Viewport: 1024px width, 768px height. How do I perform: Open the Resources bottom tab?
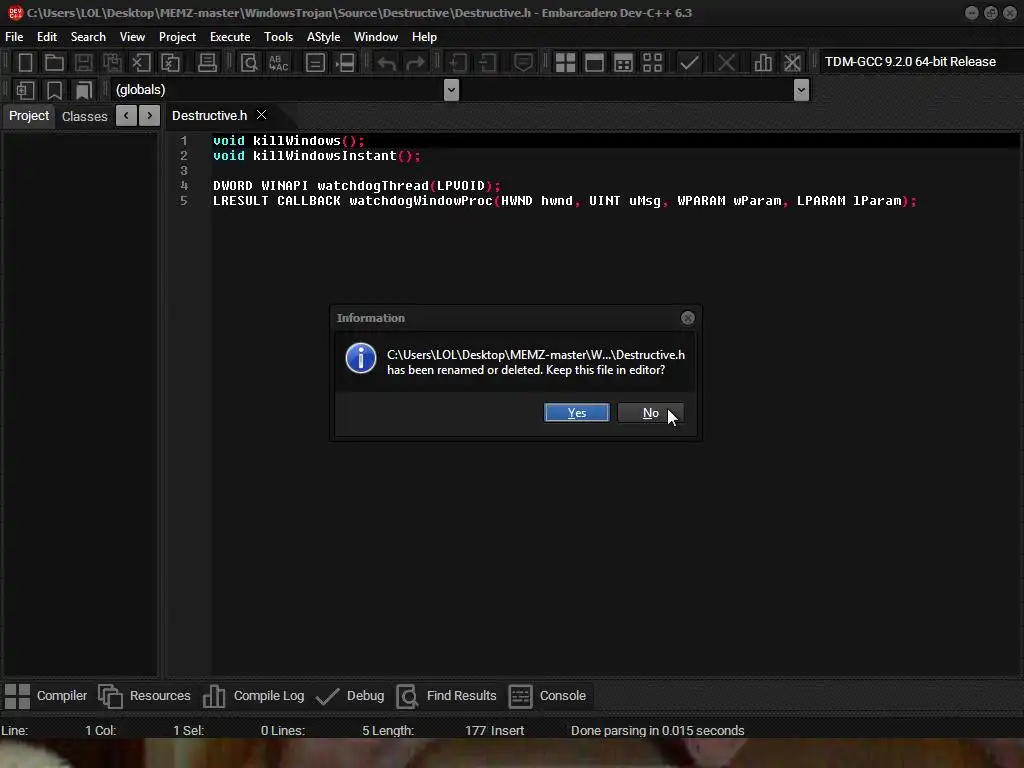pos(144,696)
